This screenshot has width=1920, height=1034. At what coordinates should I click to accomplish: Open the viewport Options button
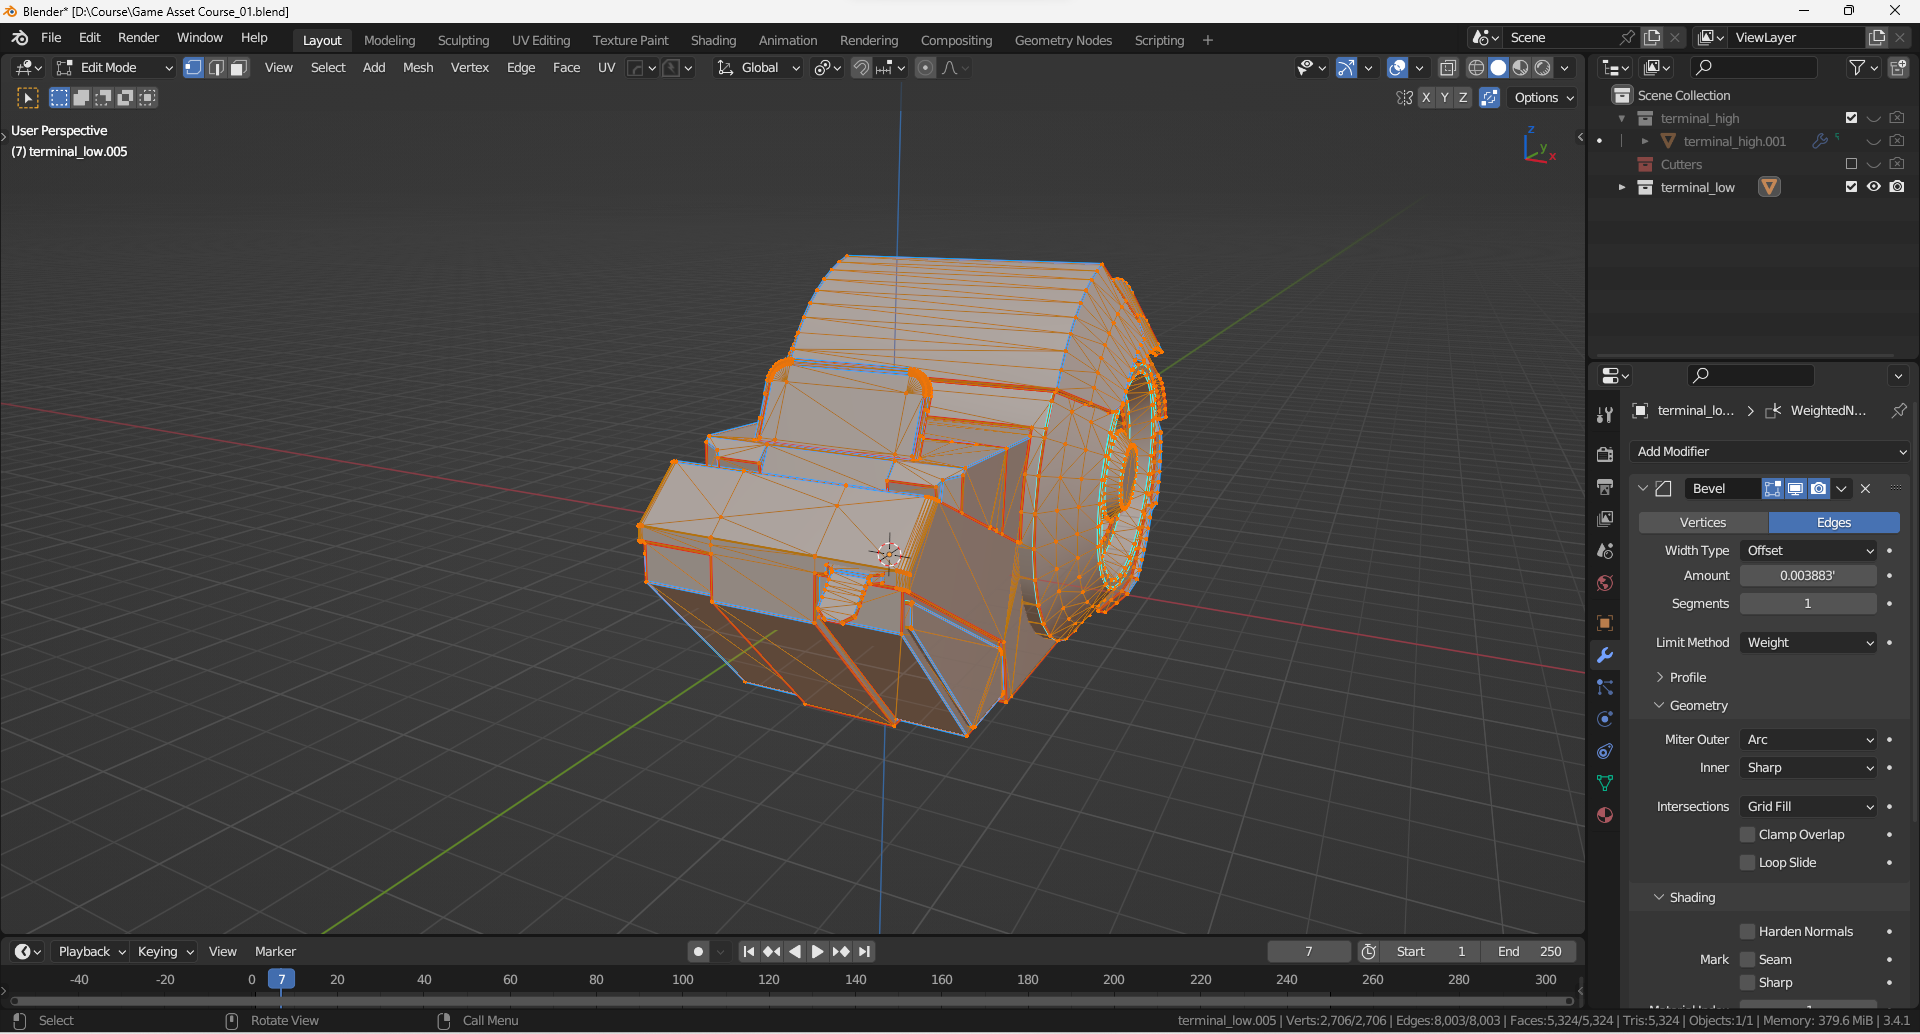tap(1544, 98)
